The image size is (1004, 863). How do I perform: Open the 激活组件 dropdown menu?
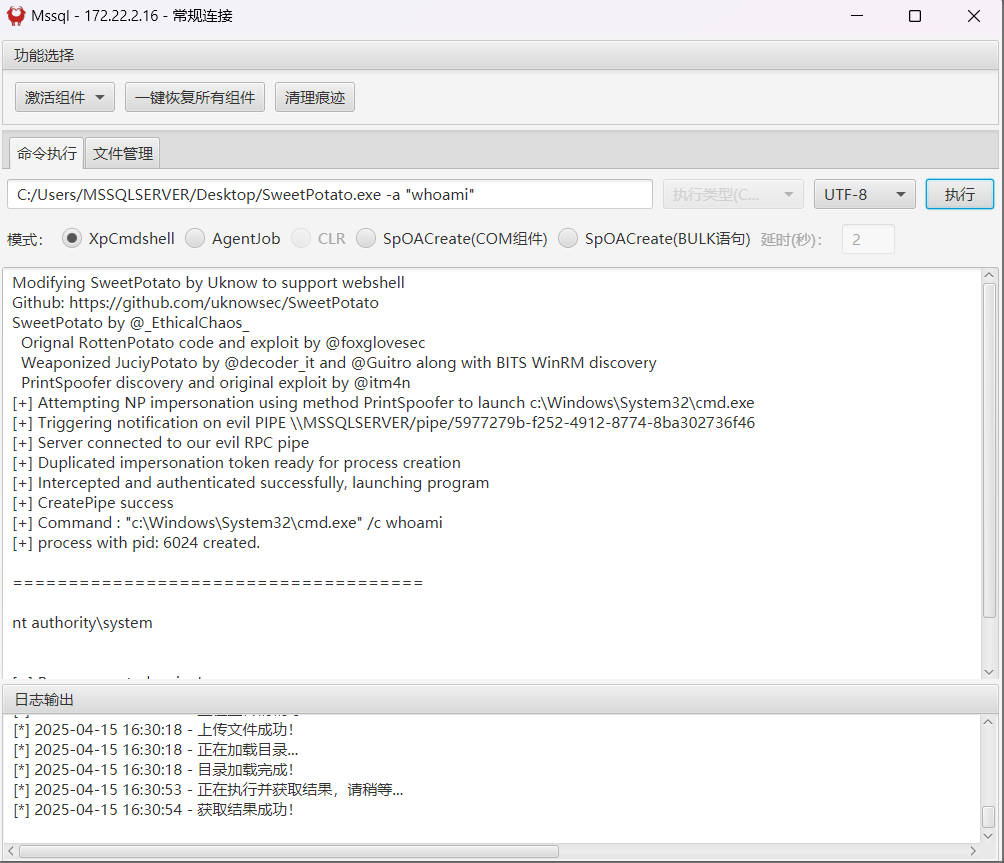(65, 97)
